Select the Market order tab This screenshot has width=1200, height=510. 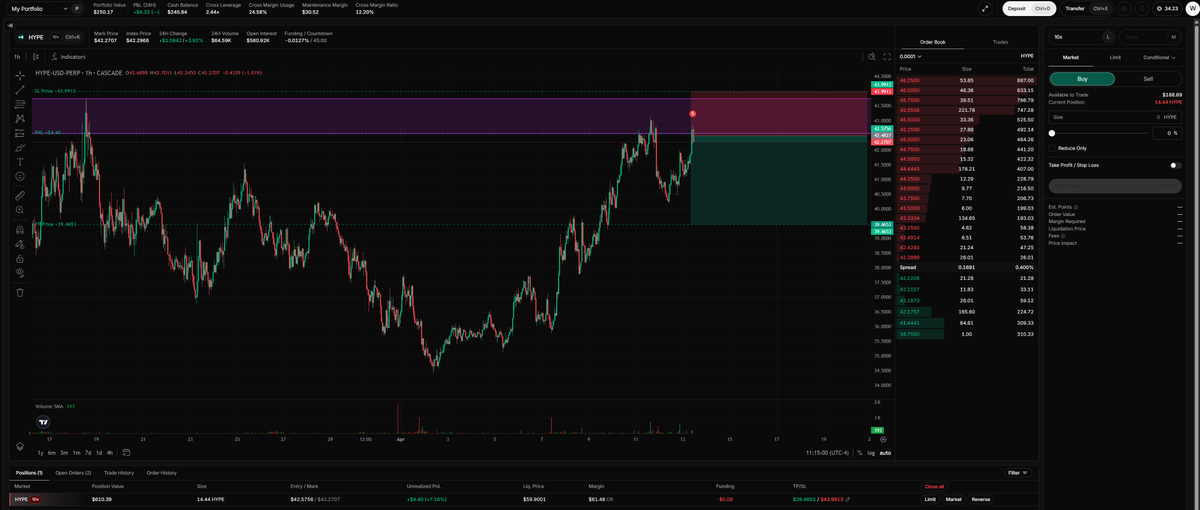pos(1071,58)
